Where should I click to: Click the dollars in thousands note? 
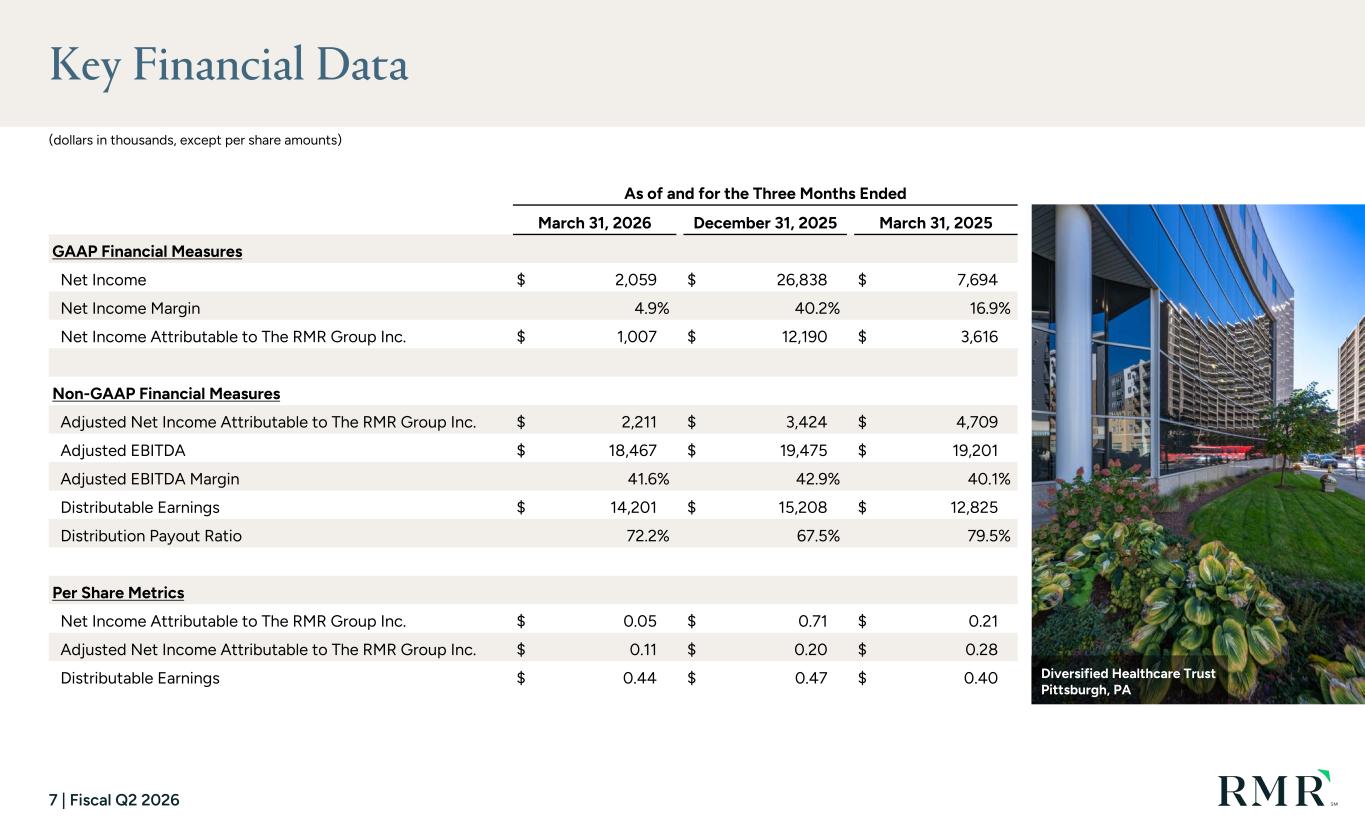[195, 140]
